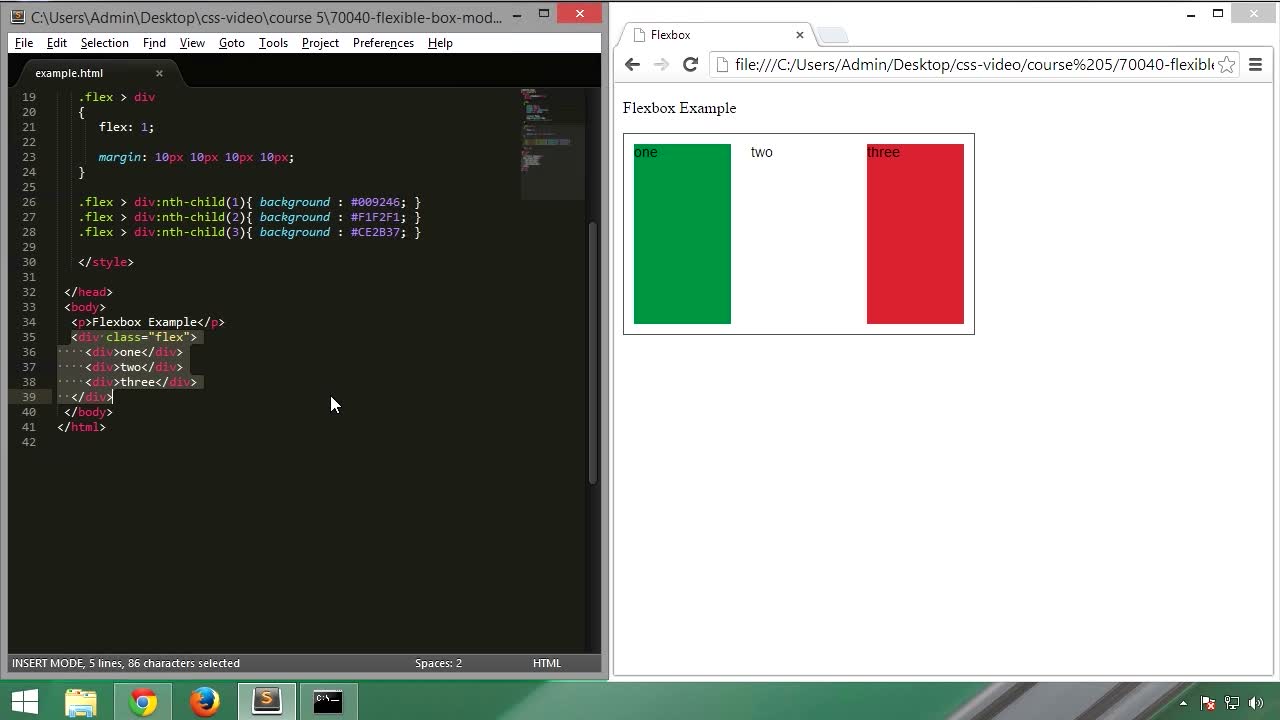Close the Flexbox browser tab
The height and width of the screenshot is (720, 1280).
point(799,35)
